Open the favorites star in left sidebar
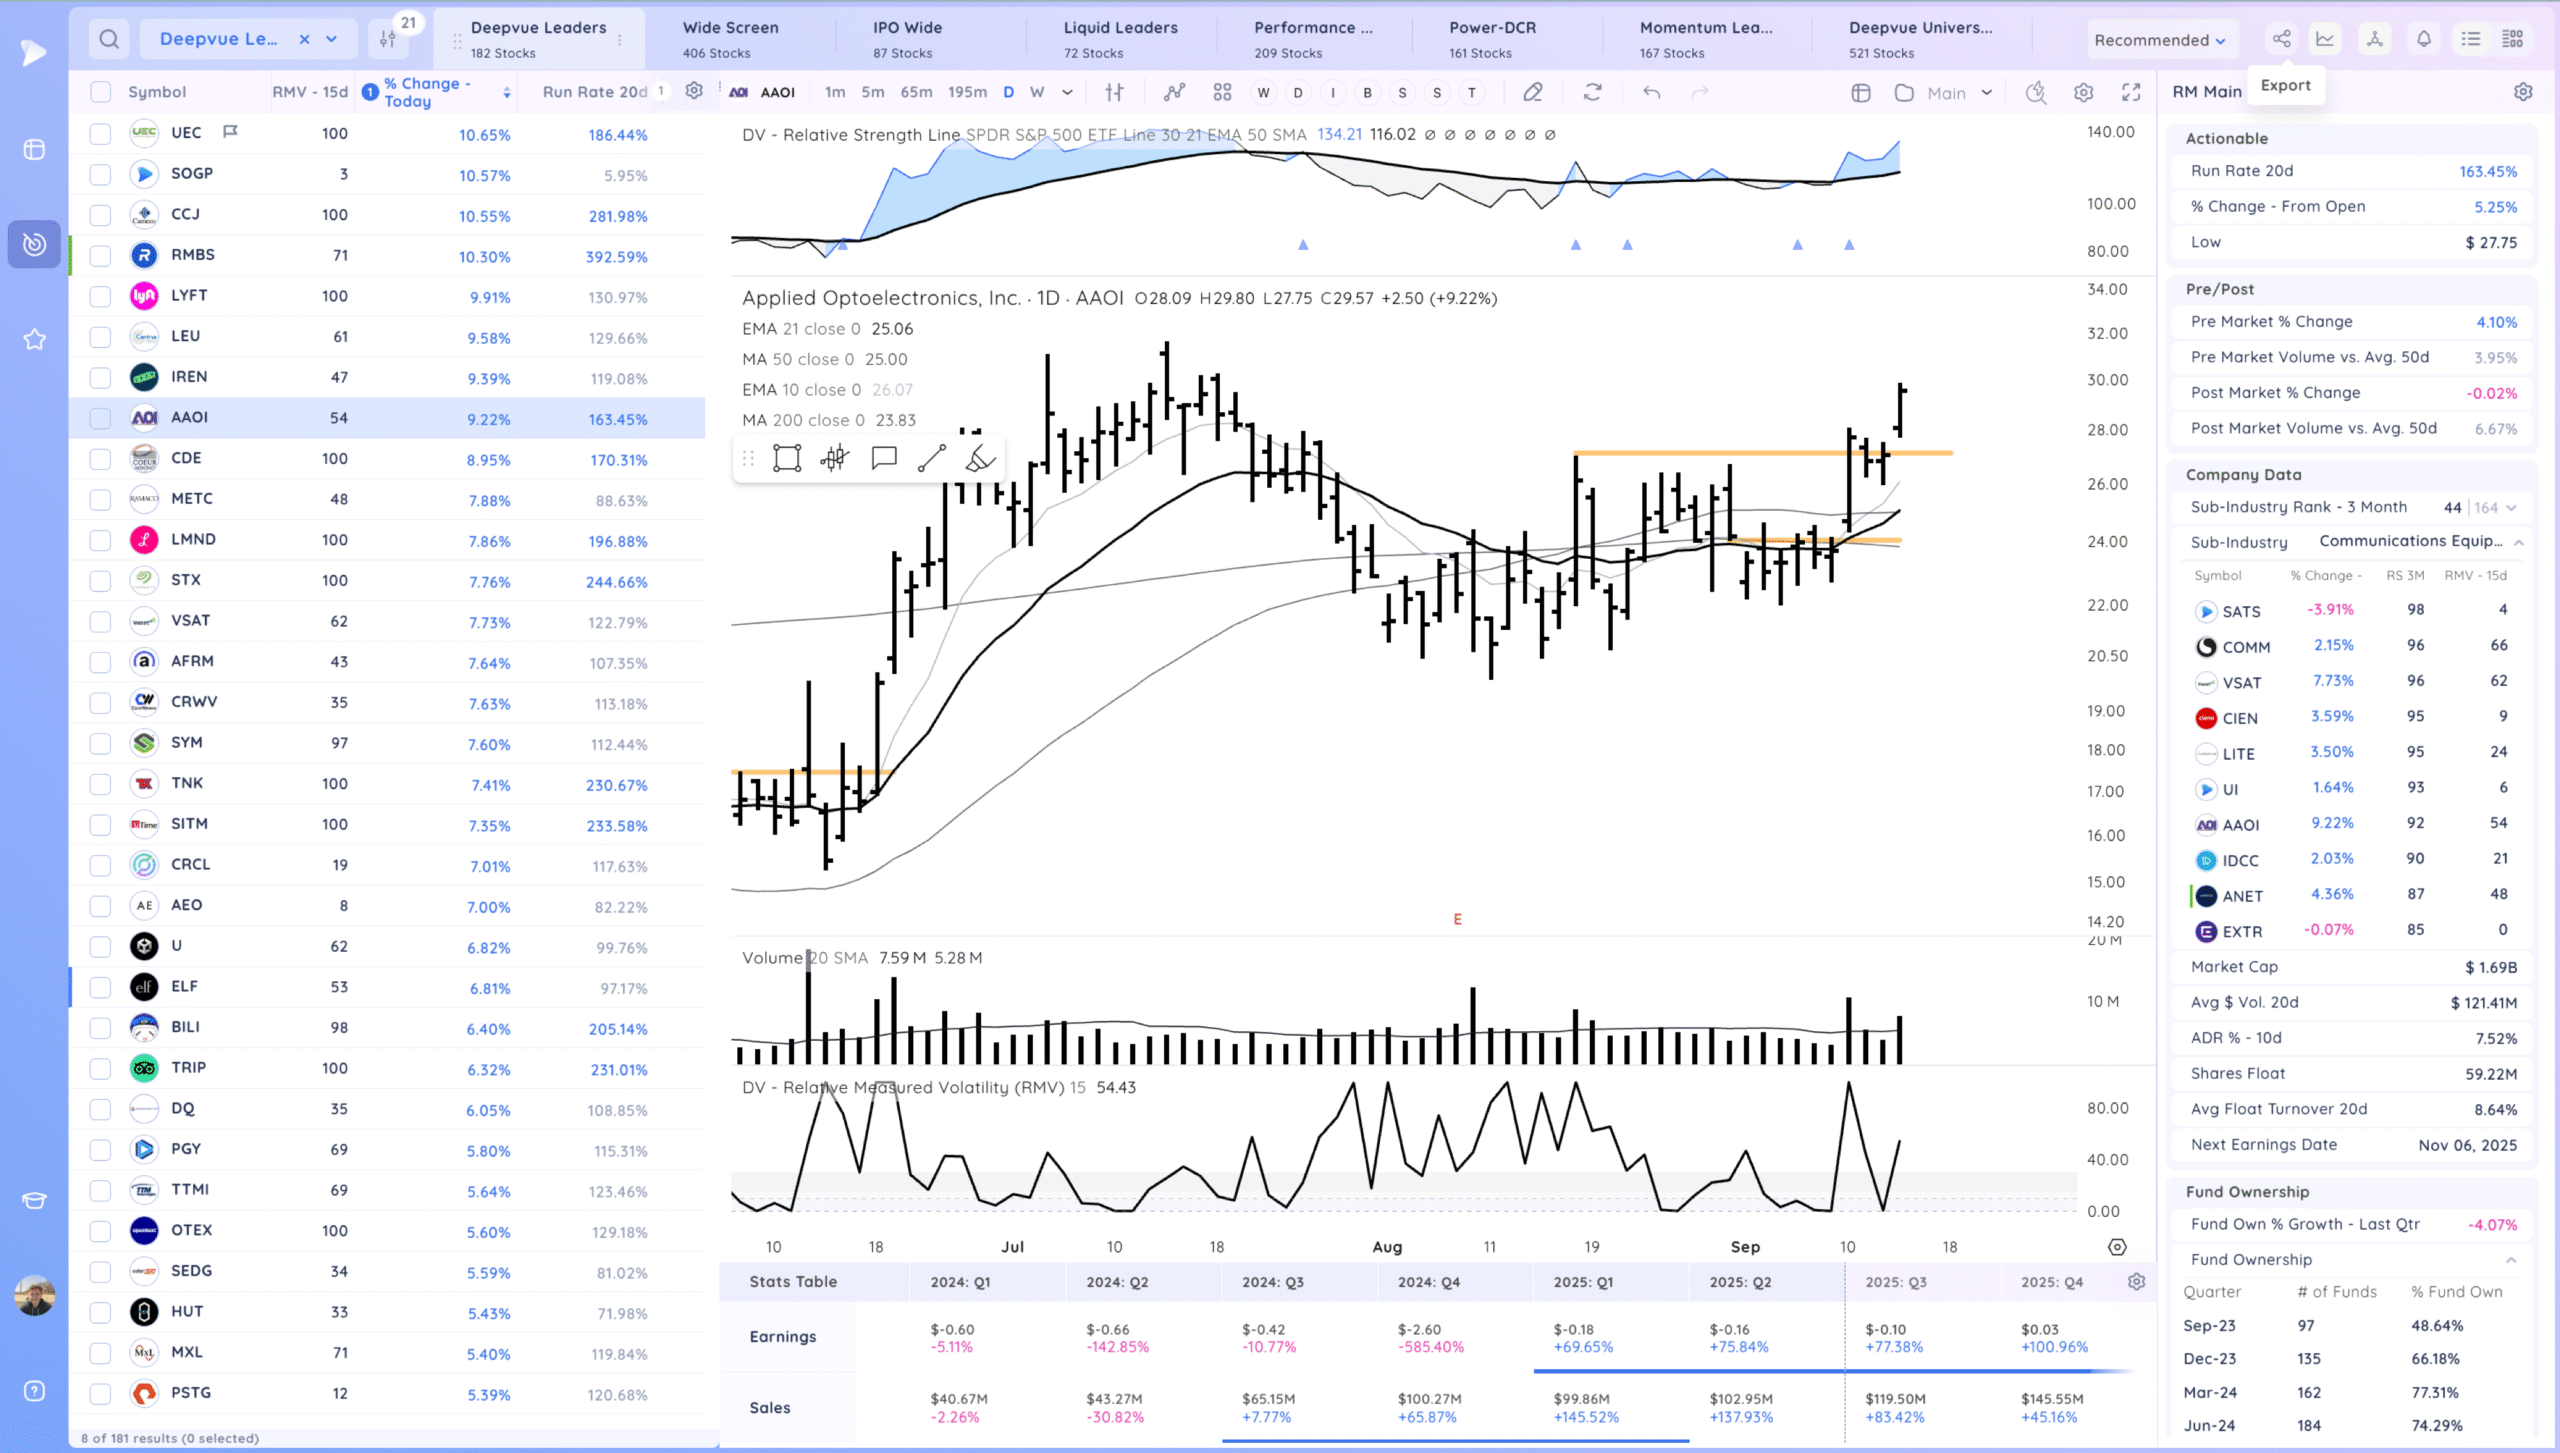 click(x=34, y=340)
